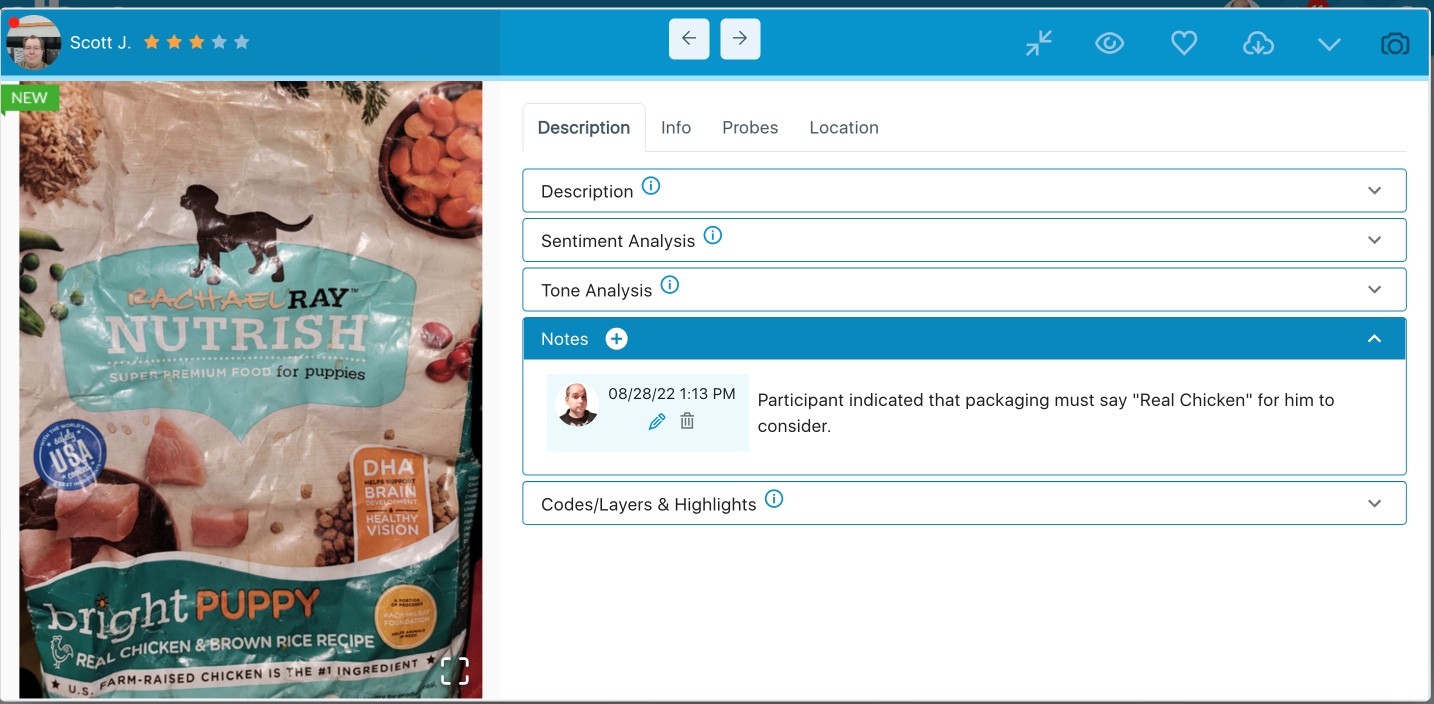The image size is (1434, 704).
Task: Add a new note with the plus icon
Action: coord(616,338)
